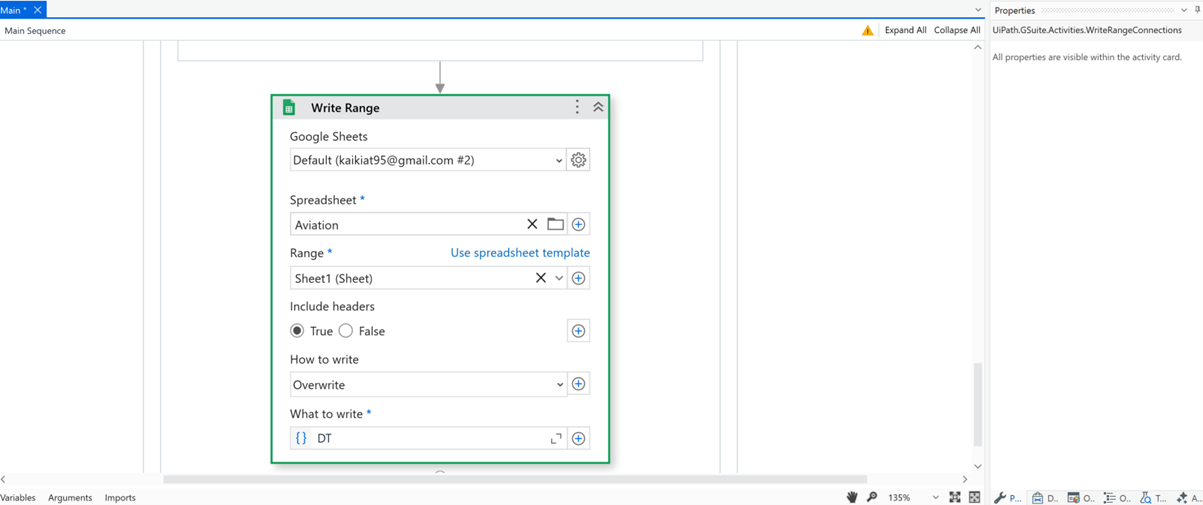1203x505 pixels.
Task: Expand the How to write Overwrite dropdown
Action: 559,384
